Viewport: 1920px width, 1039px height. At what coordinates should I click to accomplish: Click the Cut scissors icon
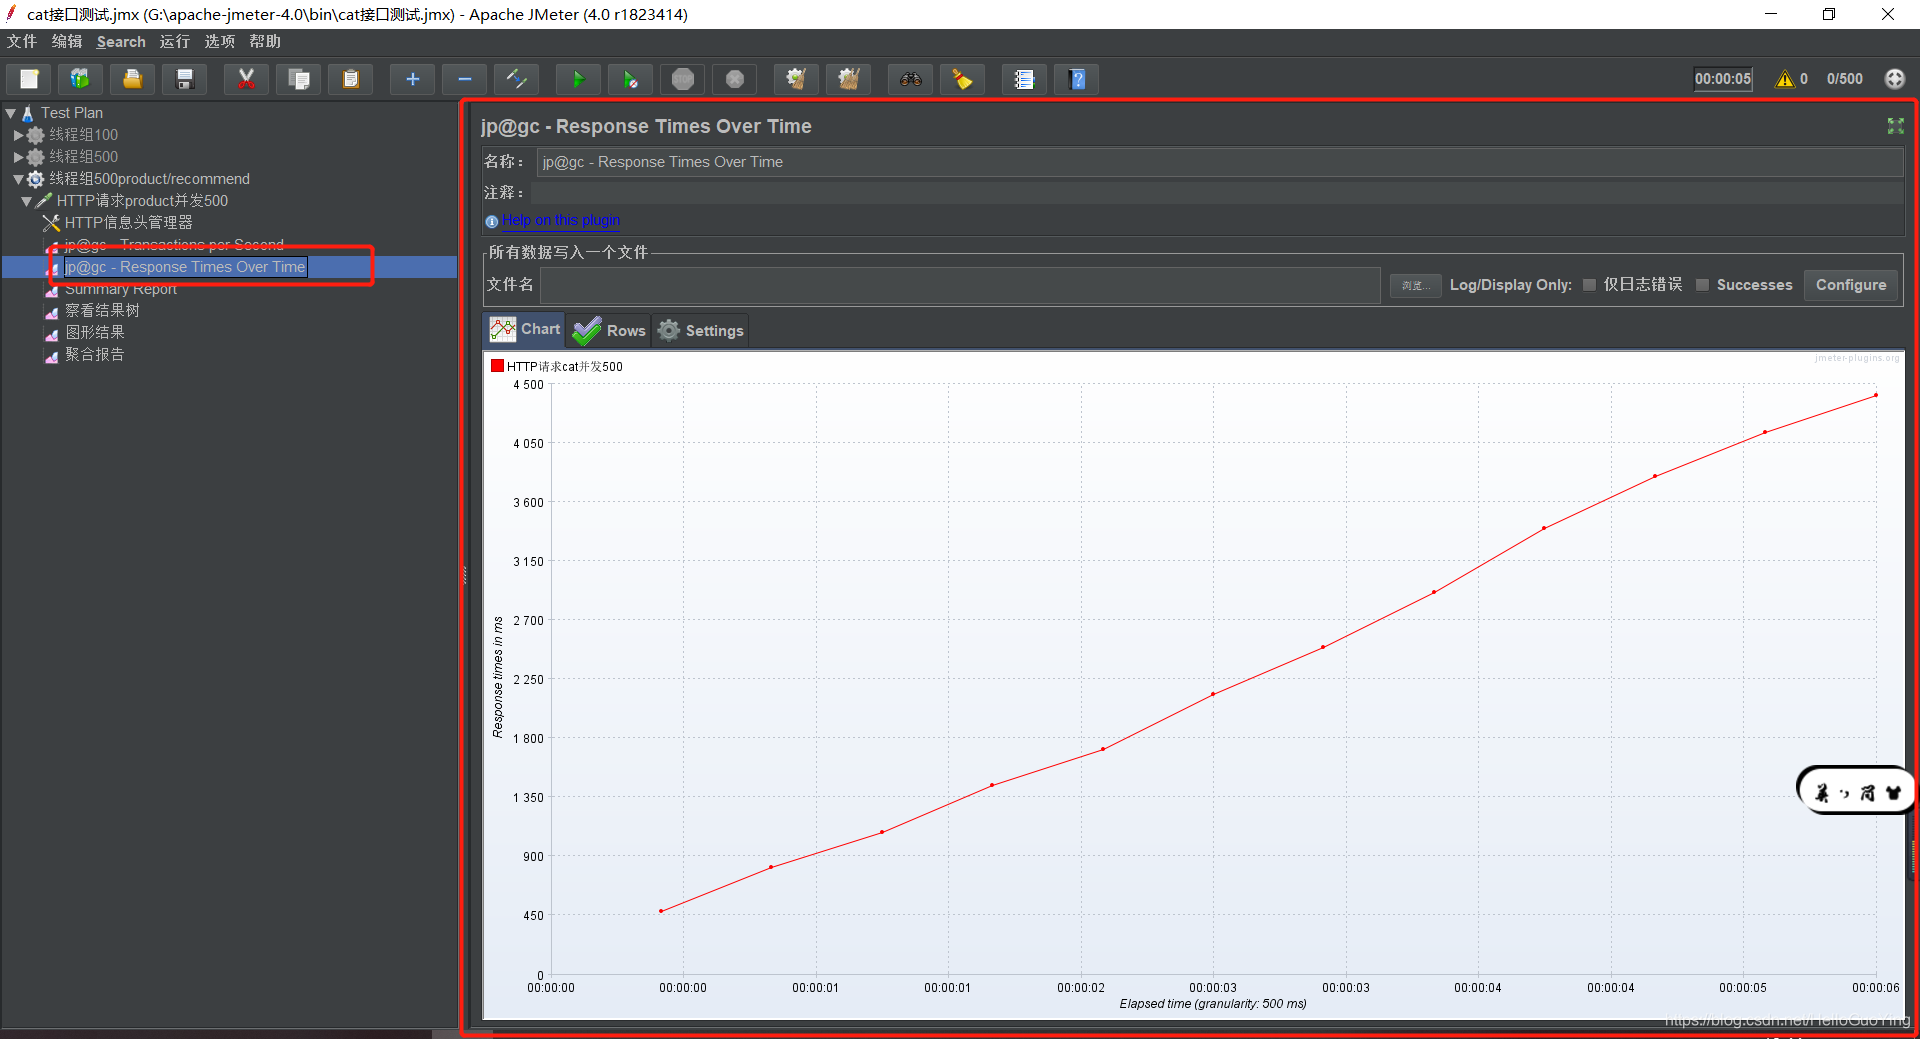(x=246, y=79)
